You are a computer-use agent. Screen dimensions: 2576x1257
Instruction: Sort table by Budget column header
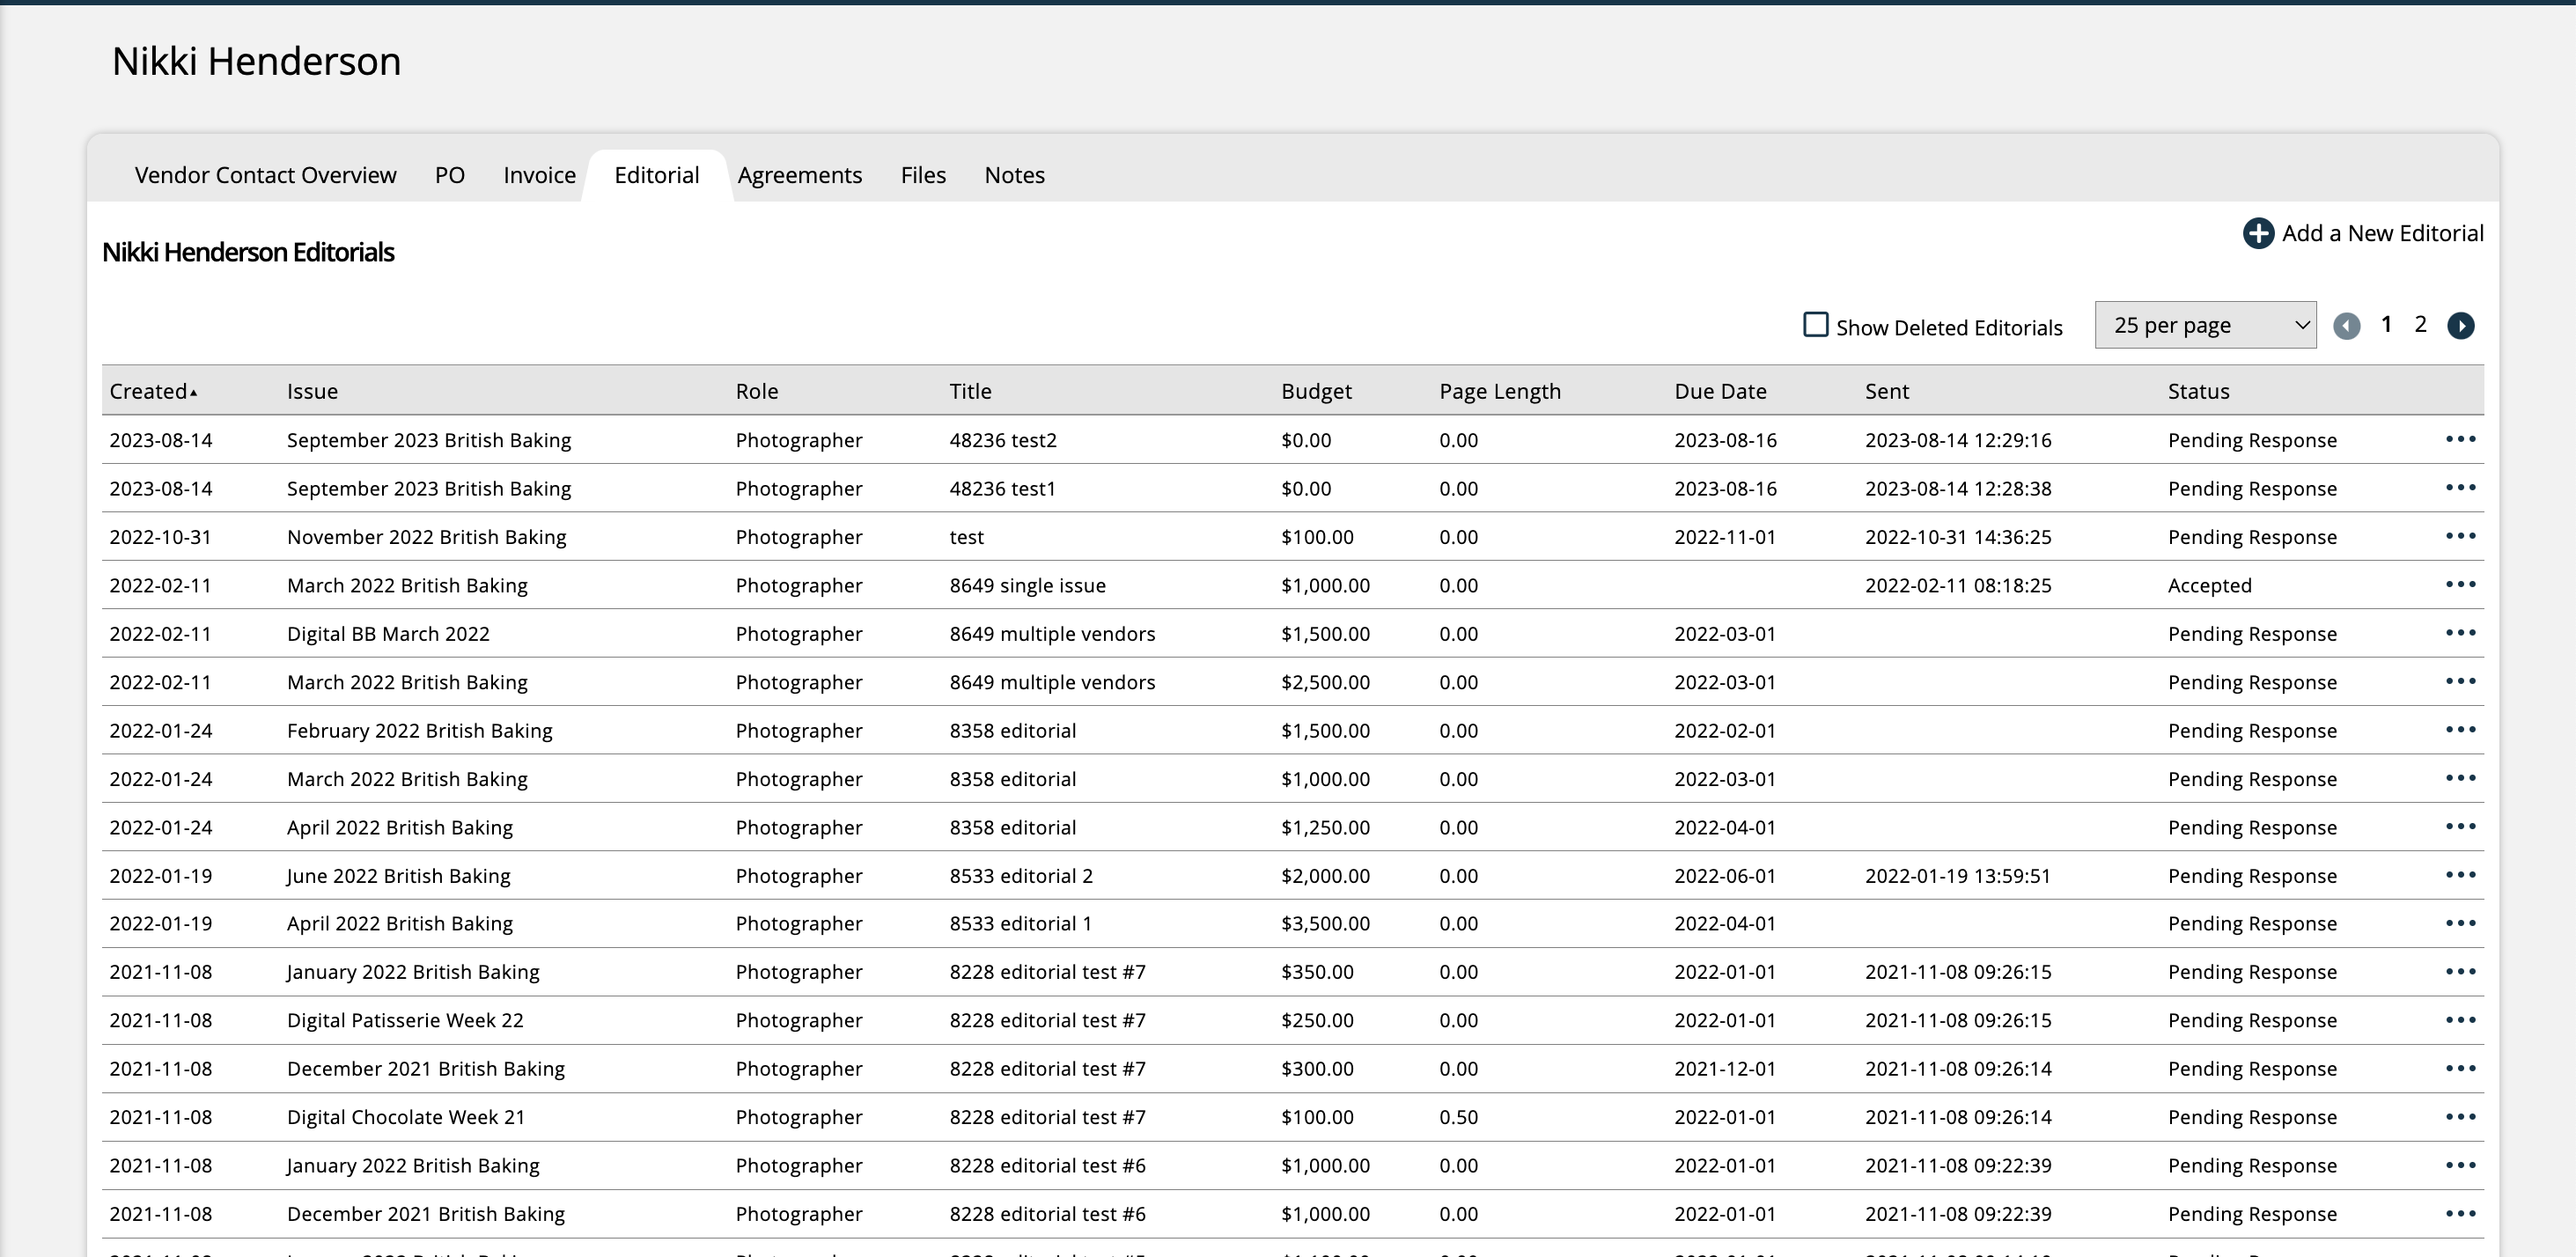(x=1315, y=391)
